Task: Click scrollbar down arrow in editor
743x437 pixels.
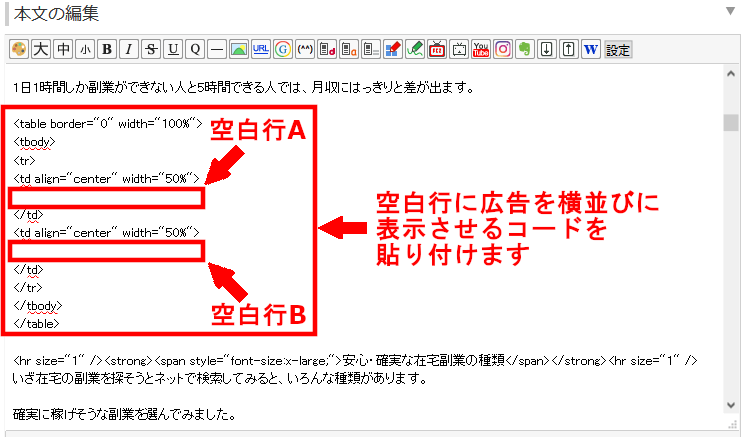Action: 731,405
